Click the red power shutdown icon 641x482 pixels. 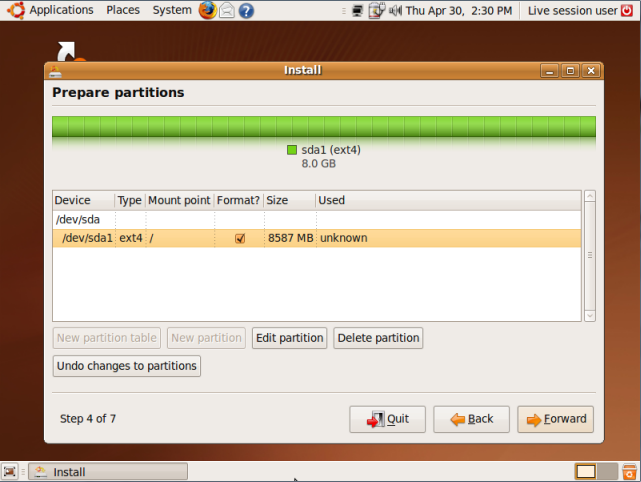[x=627, y=10]
